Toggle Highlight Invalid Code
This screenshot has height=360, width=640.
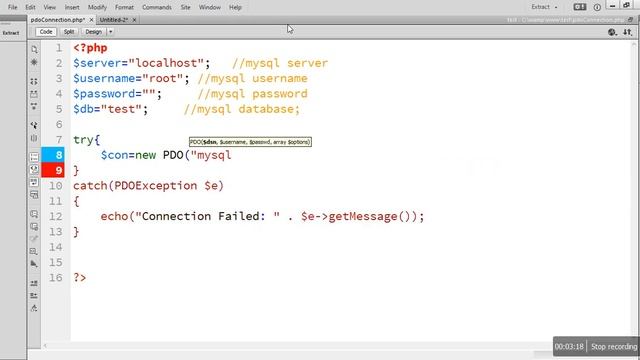coord(34,169)
